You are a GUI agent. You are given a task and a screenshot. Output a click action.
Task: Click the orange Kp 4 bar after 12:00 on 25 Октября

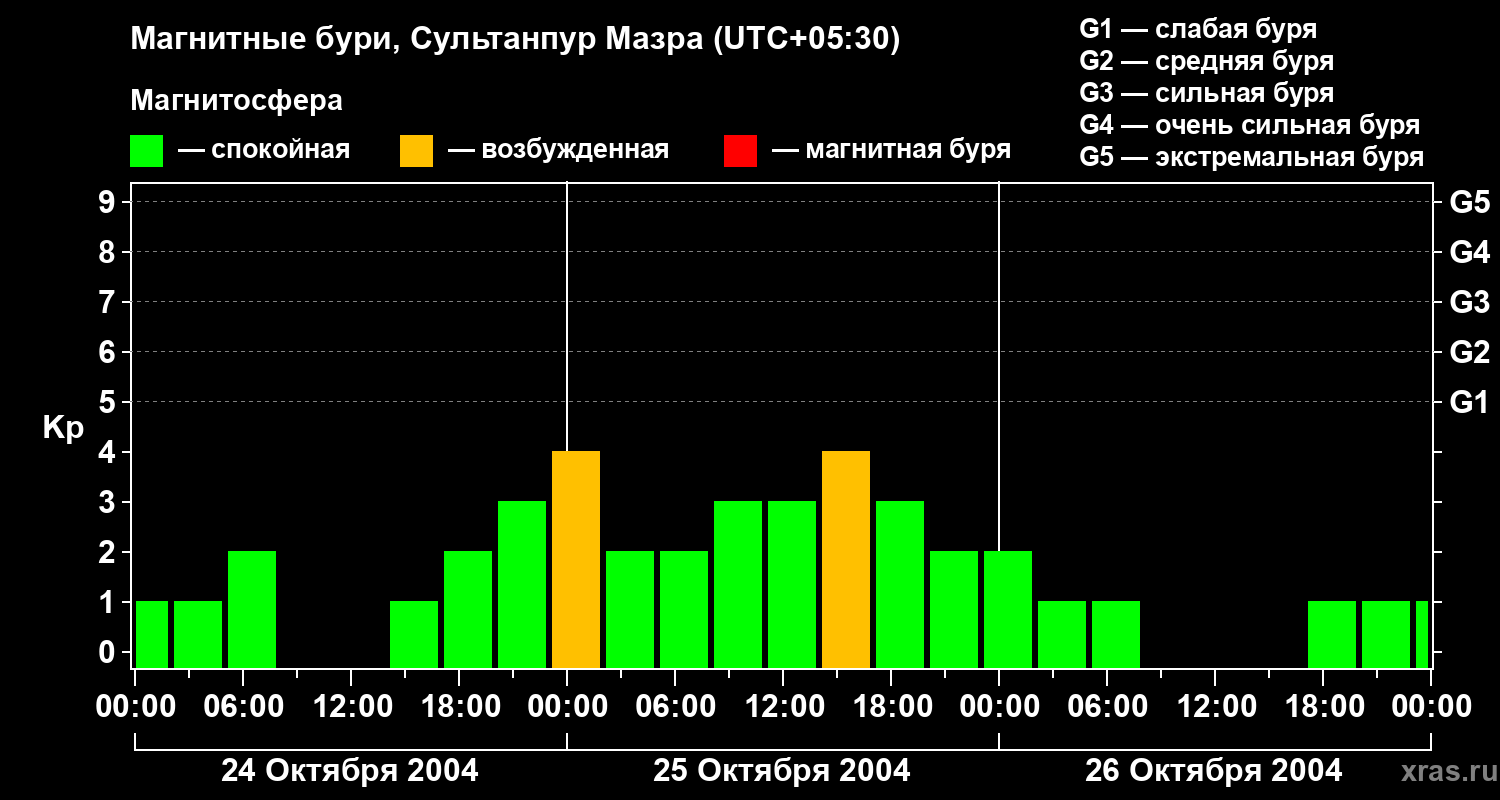[846, 560]
